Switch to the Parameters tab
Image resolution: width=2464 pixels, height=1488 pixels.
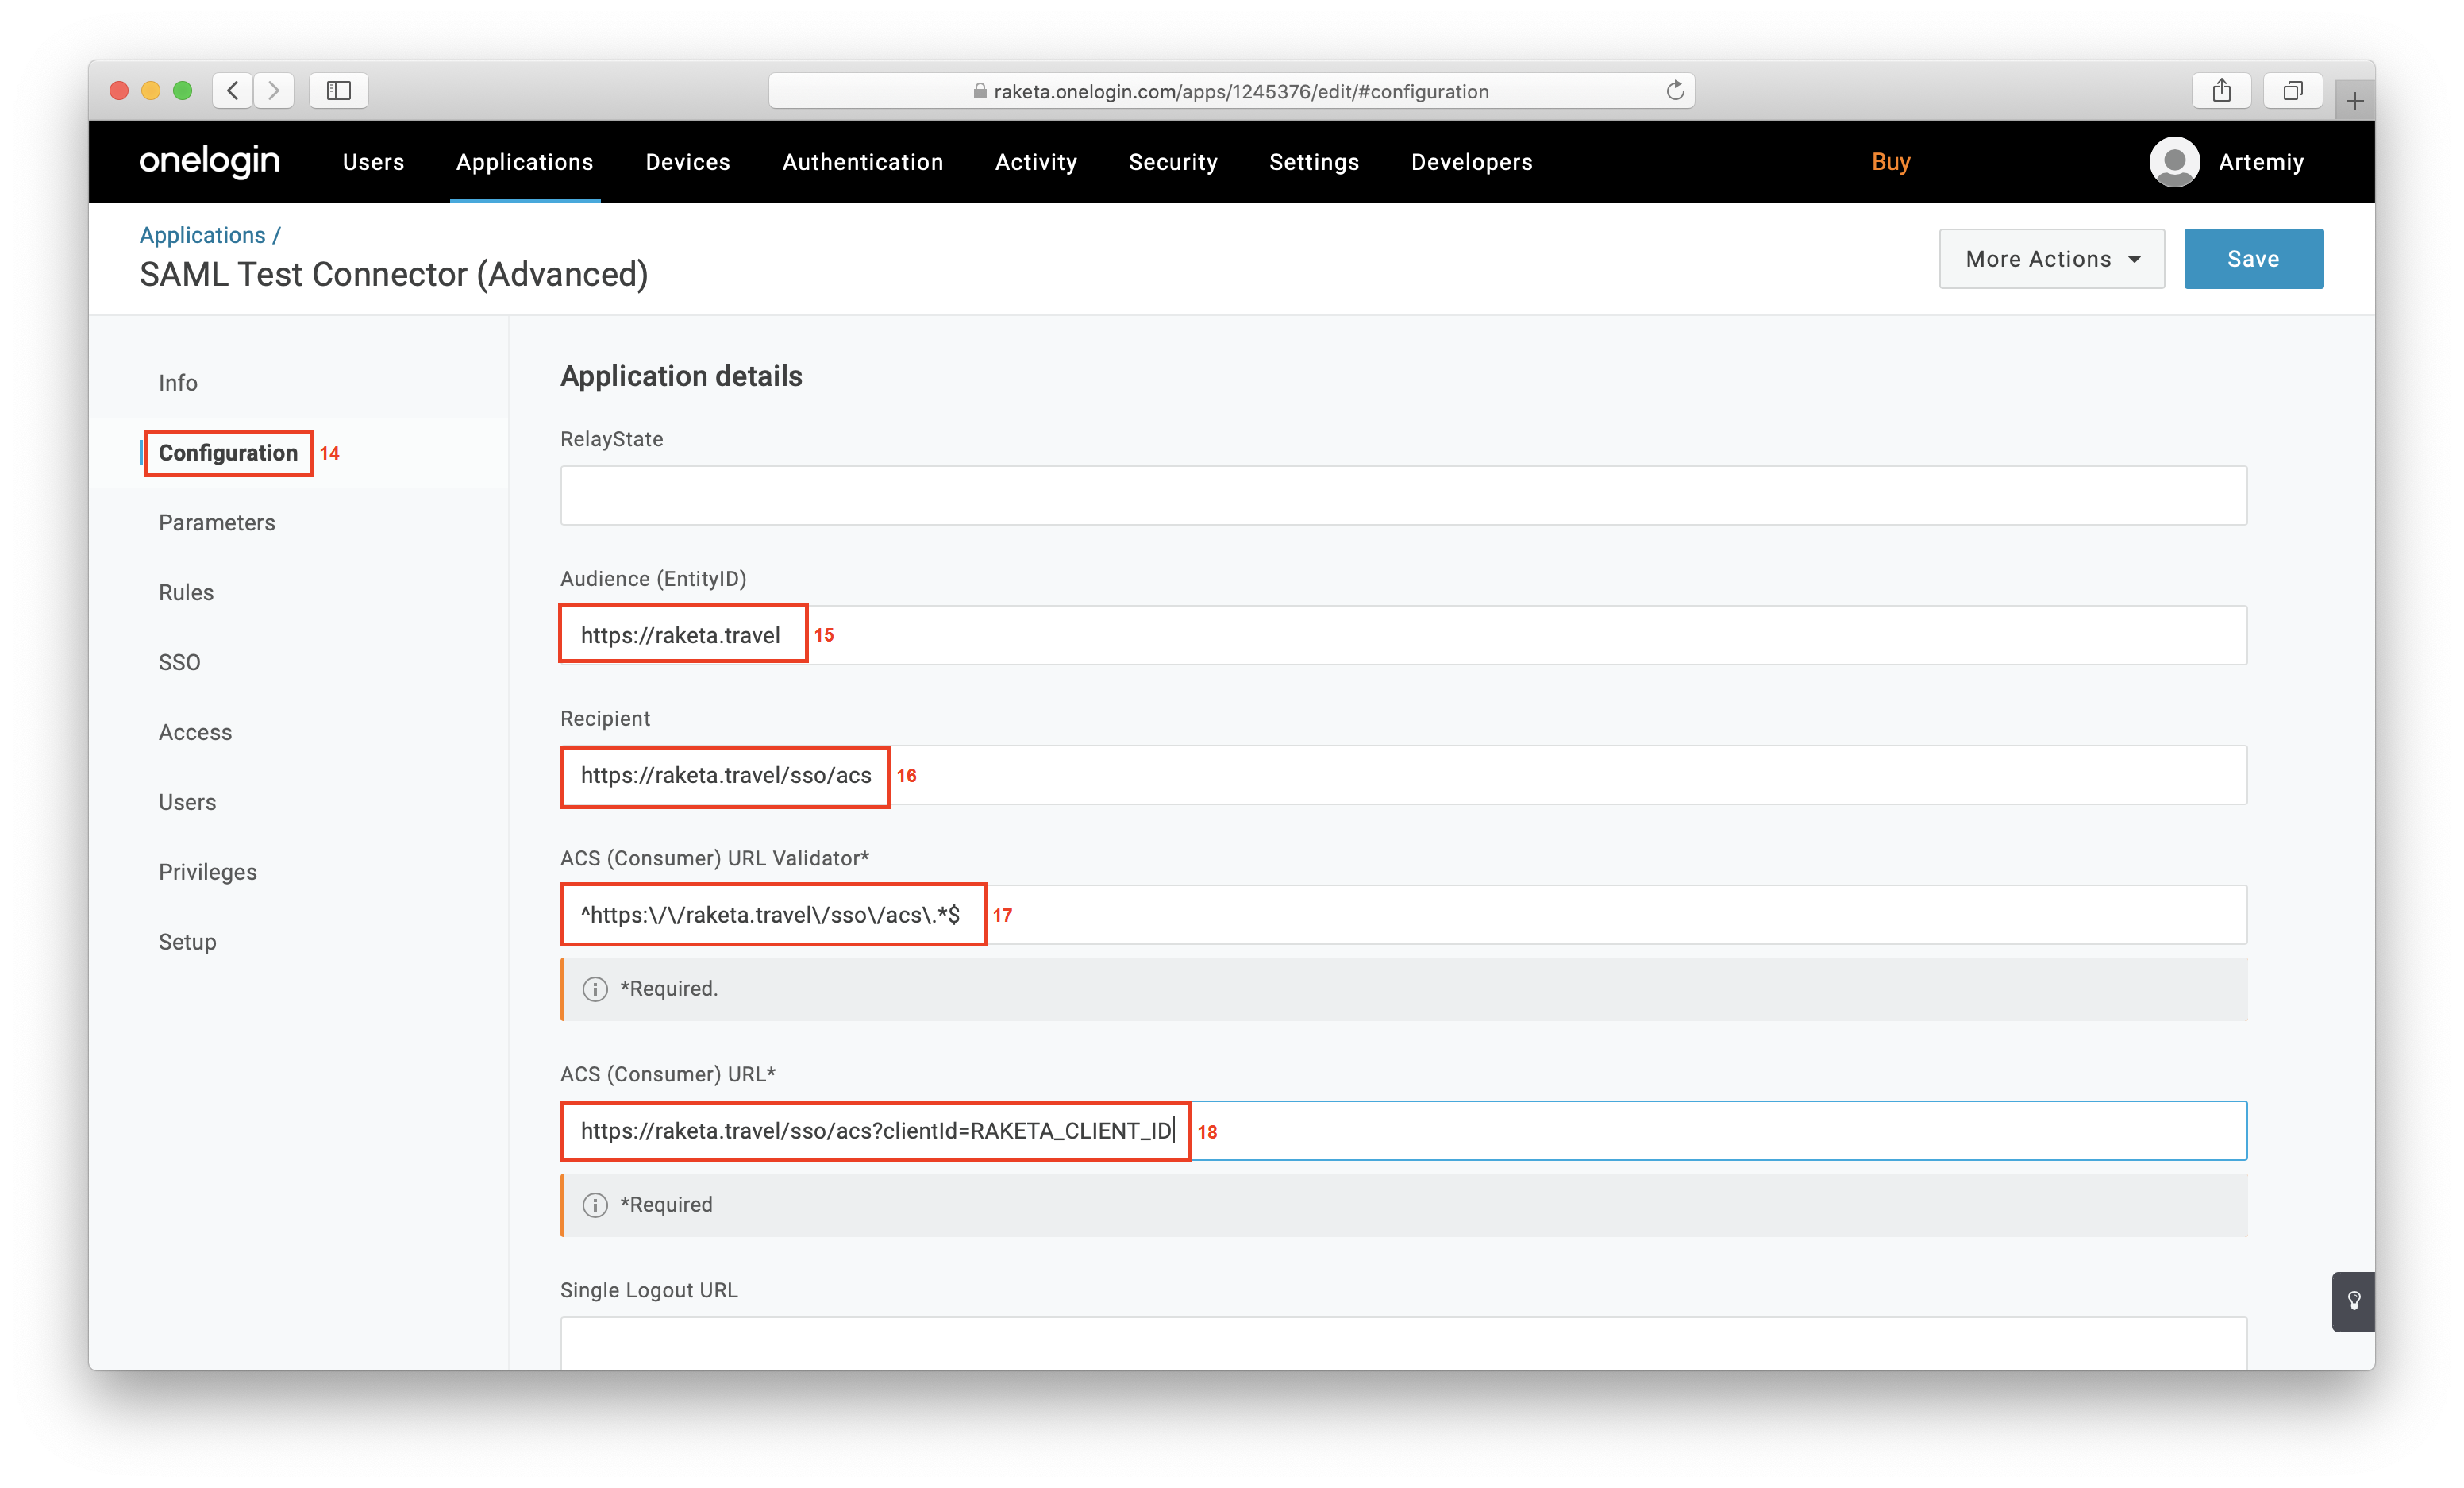(216, 522)
